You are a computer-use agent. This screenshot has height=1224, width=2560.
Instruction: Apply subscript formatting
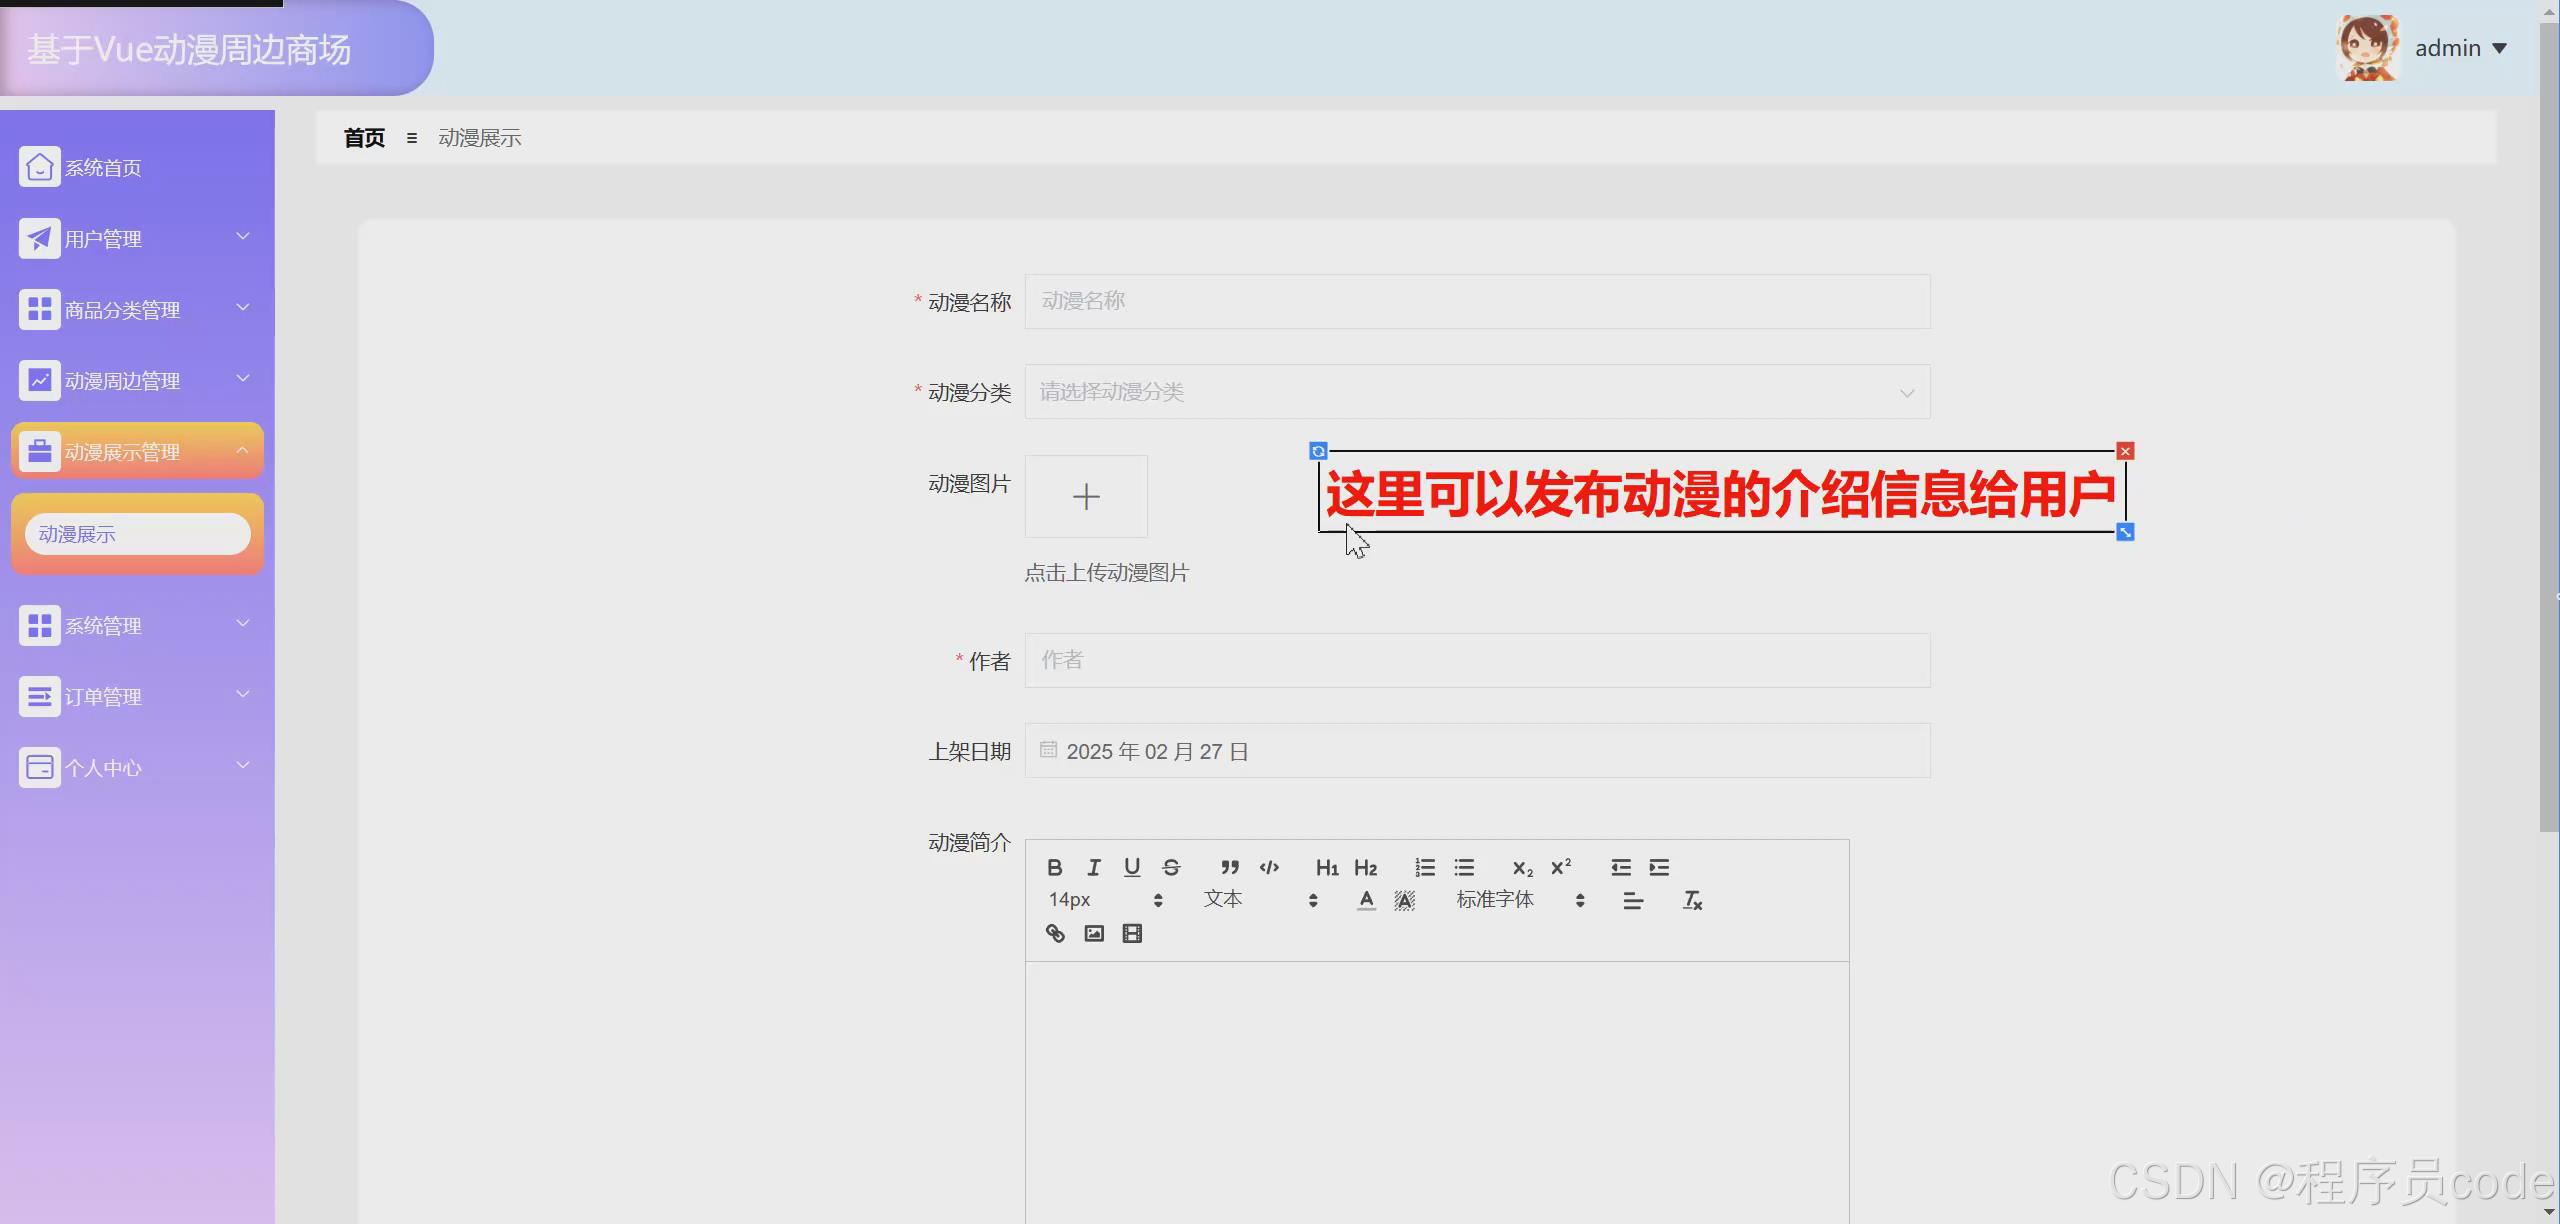[1521, 867]
